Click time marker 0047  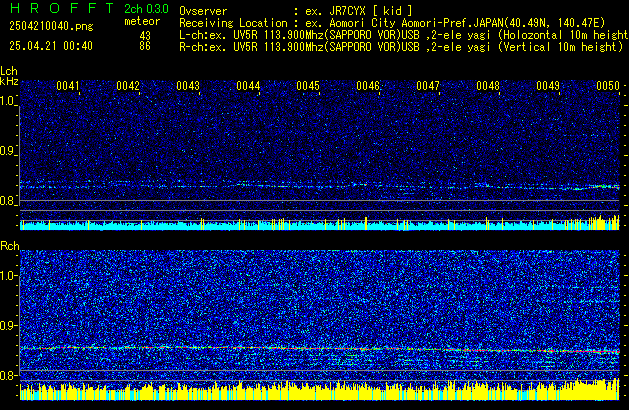click(x=428, y=86)
